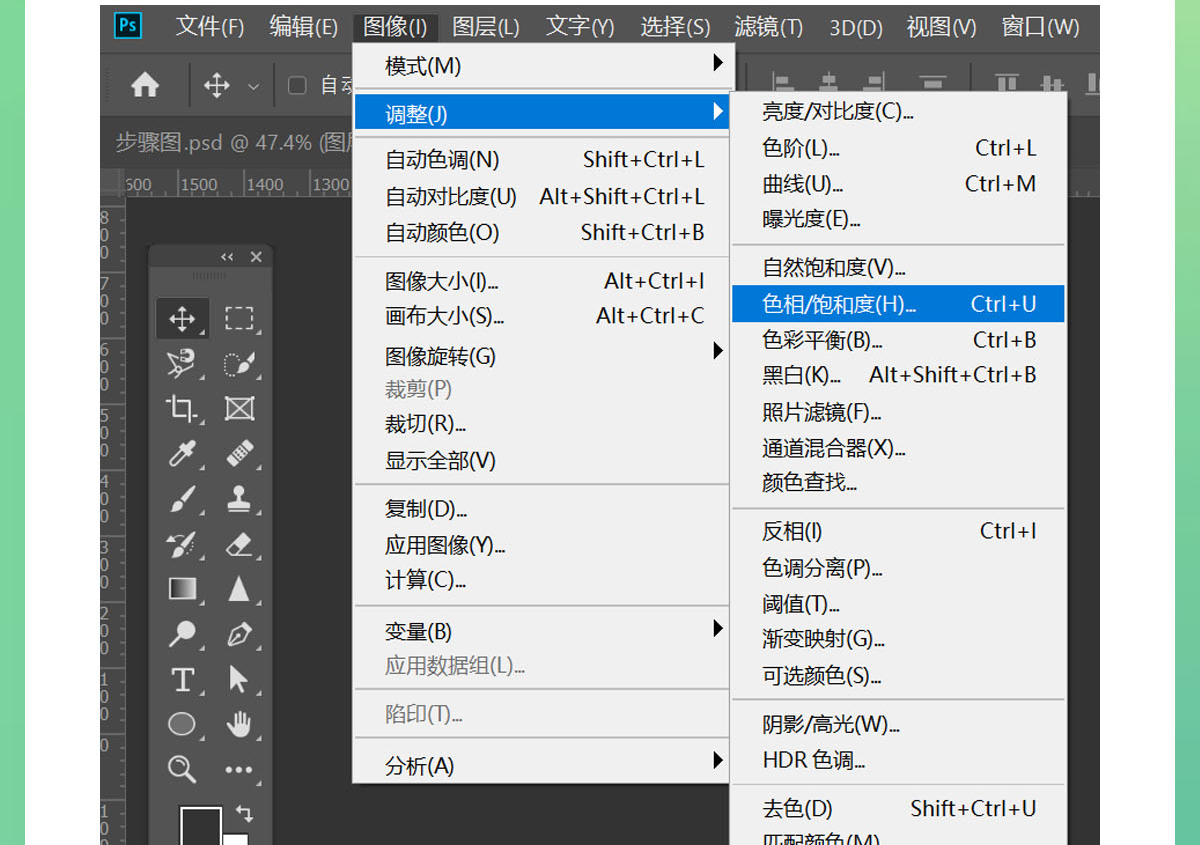
Task: Select the Clone Stamp tool
Action: [x=239, y=498]
